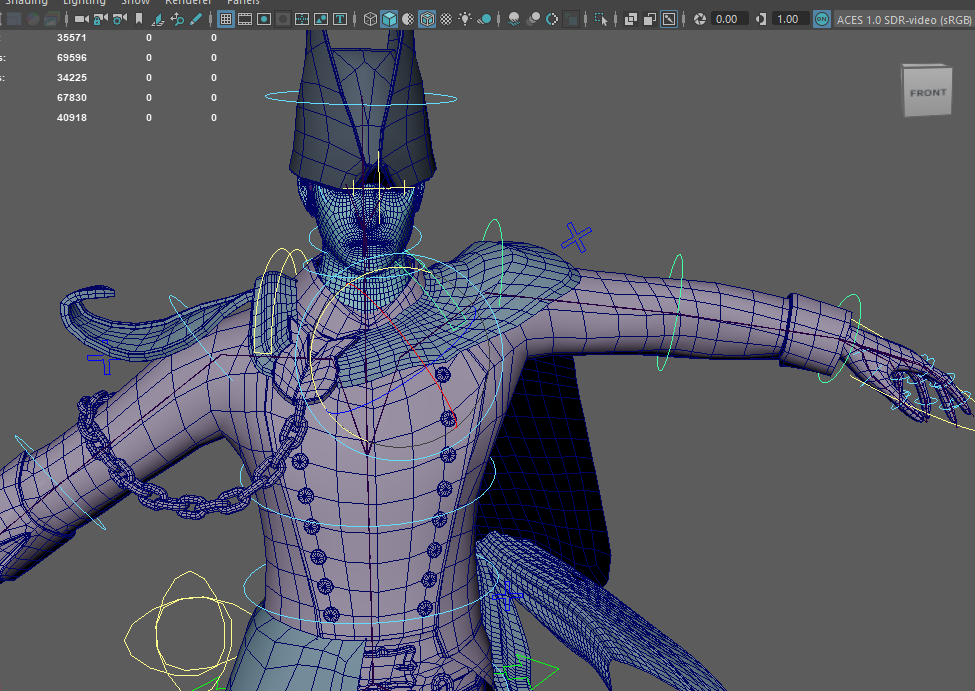
Task: Open the ACES 1.0 SDR-video view transform dropdown
Action: click(904, 19)
